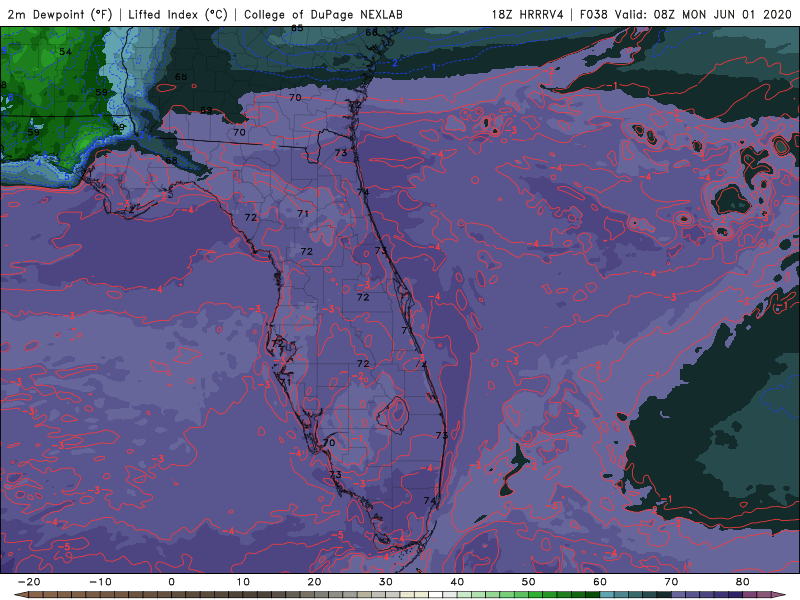Click the dewpoint value 65 on the map
The image size is (800, 600).
point(297,28)
